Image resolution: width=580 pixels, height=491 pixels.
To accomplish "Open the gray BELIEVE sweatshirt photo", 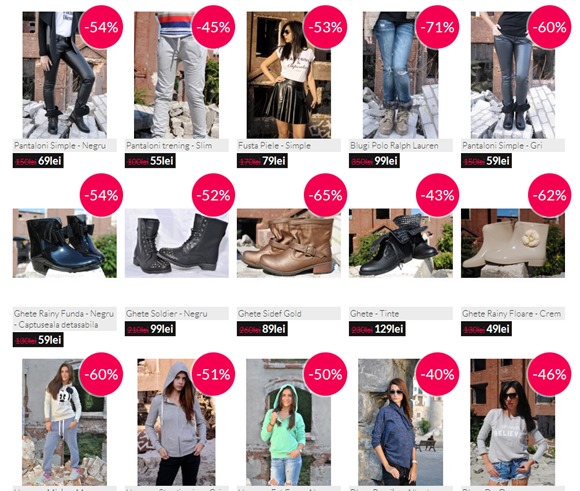I will pos(513,422).
